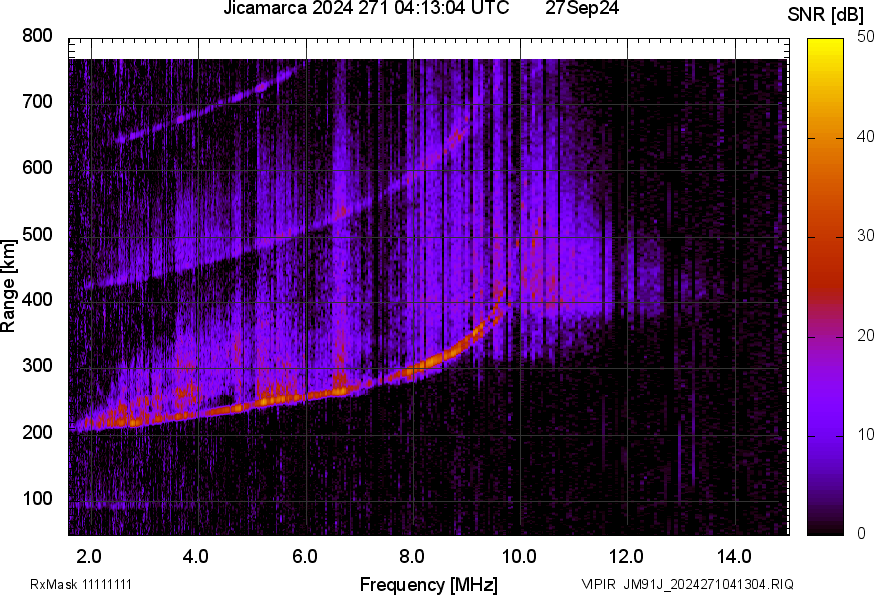Click the 500 tick on the range axis
874x595 pixels.
click(x=38, y=234)
